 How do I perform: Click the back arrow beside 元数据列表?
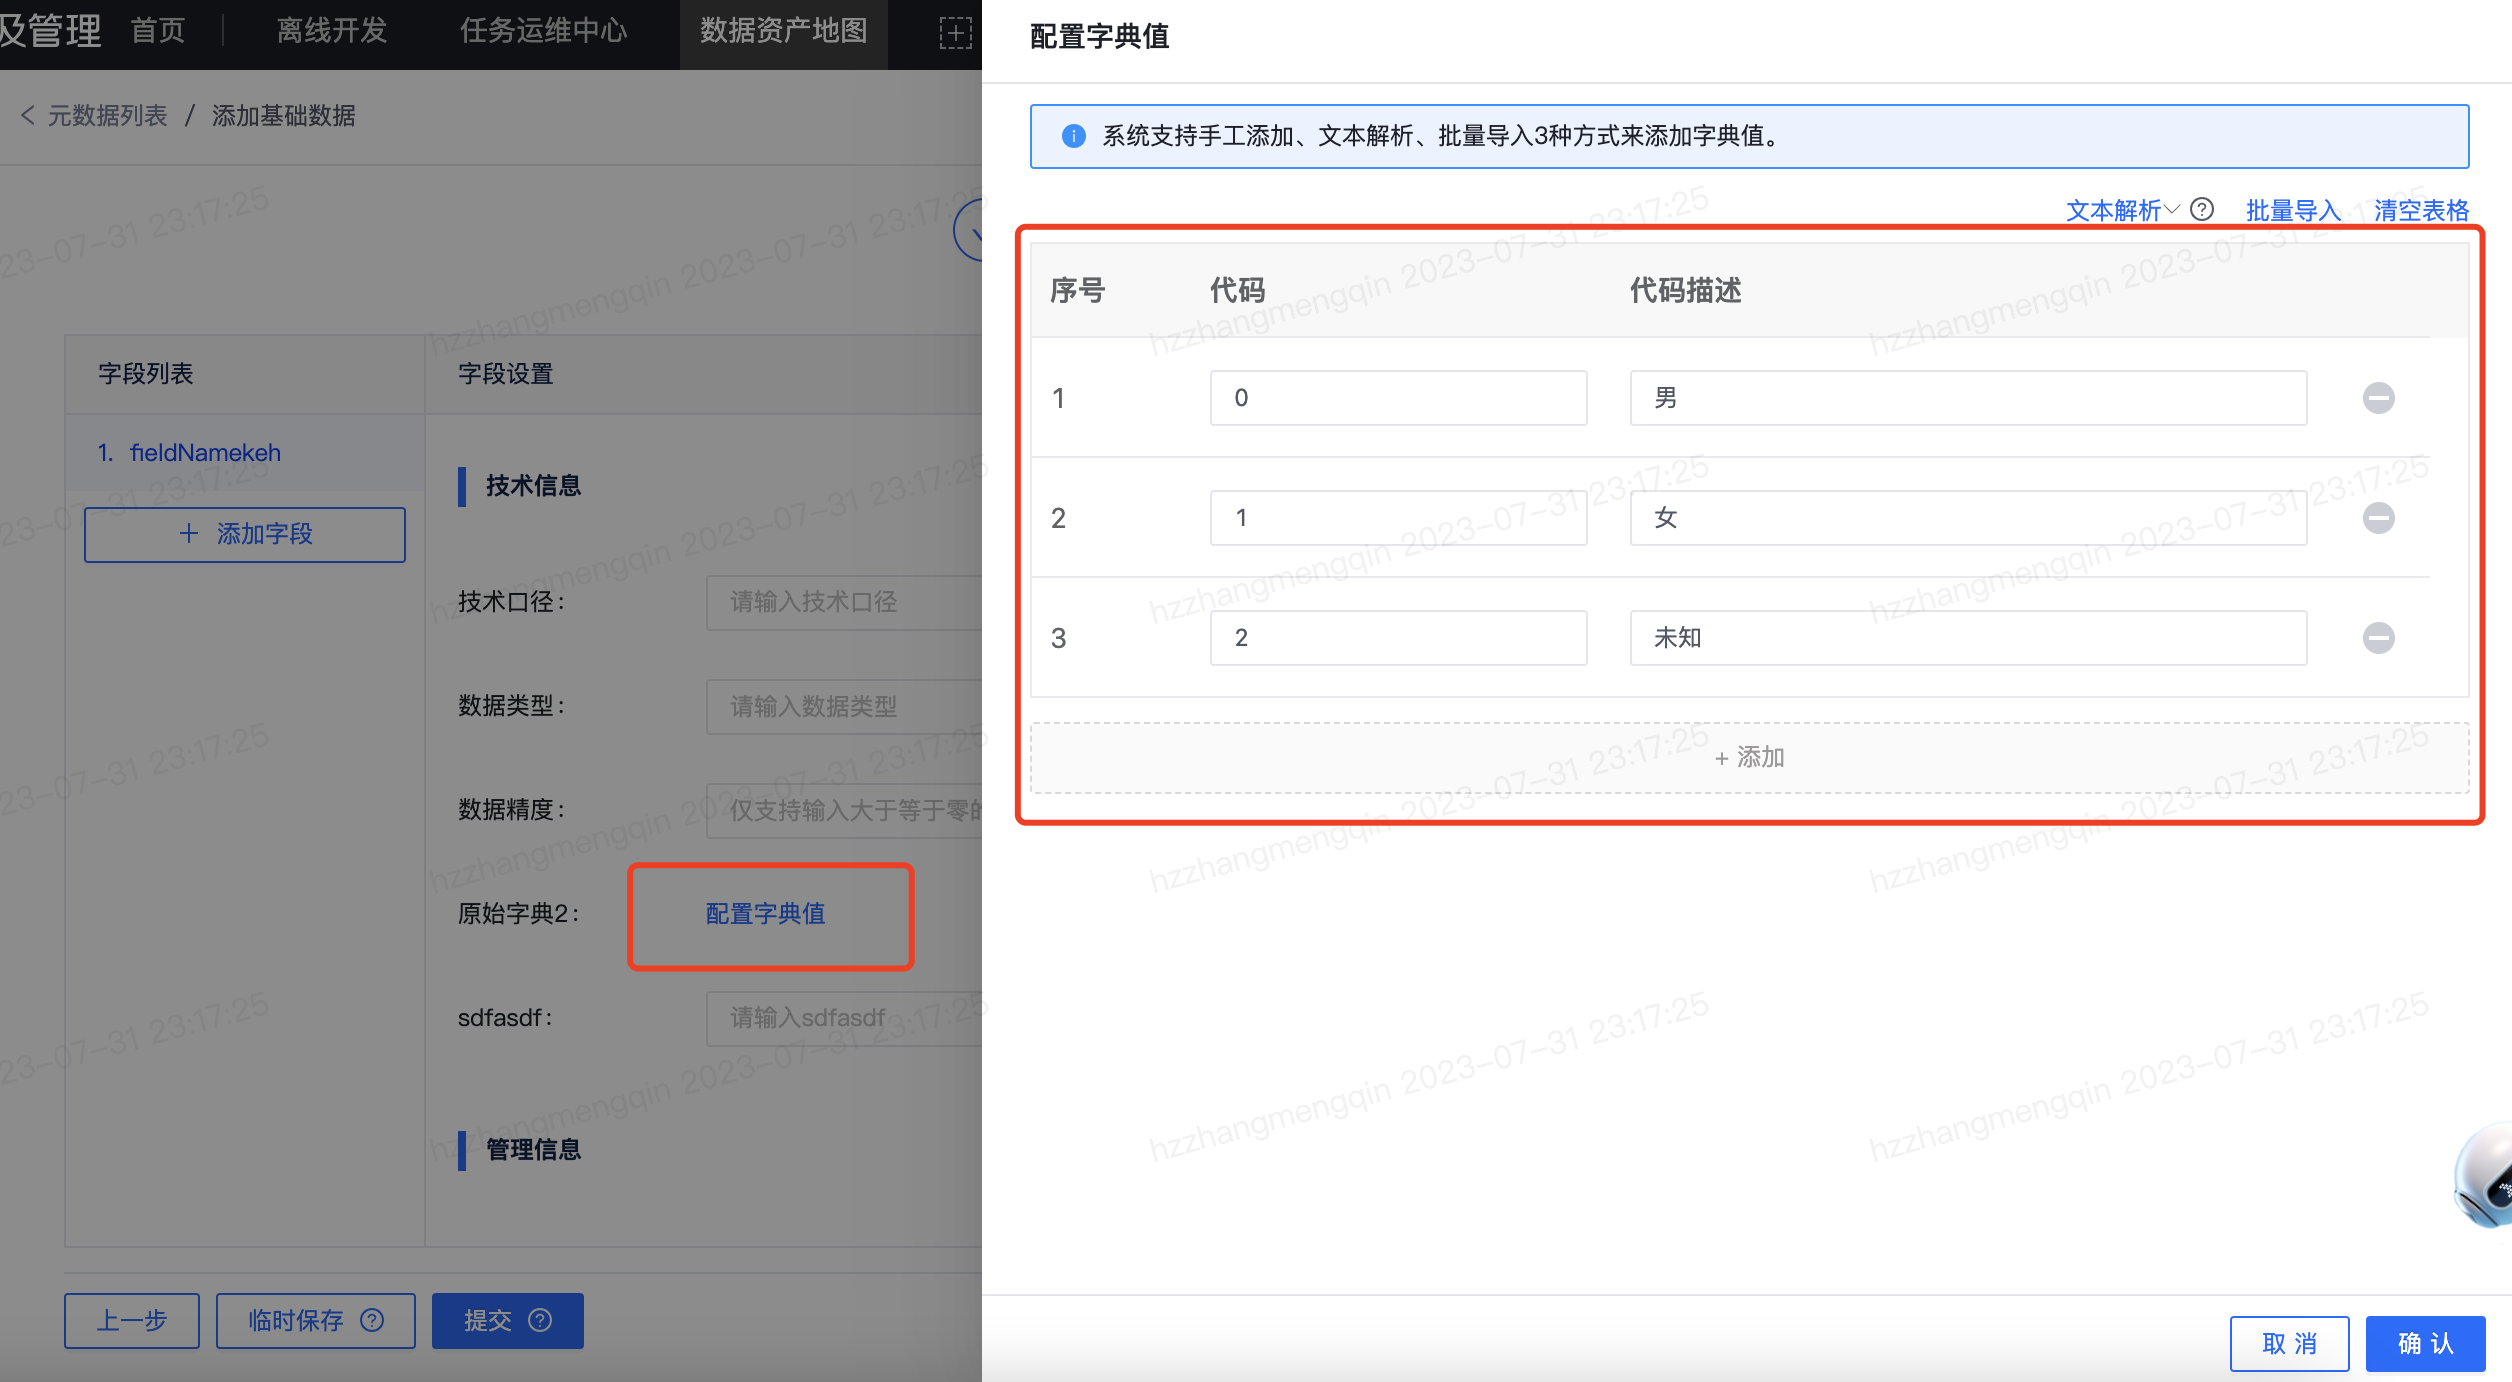28,116
